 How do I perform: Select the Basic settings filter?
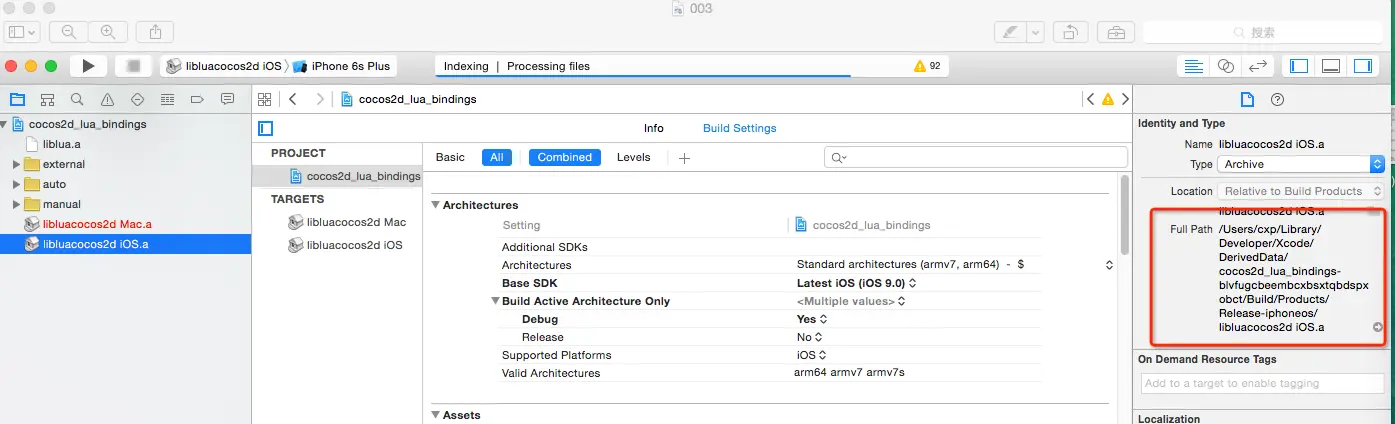(450, 157)
